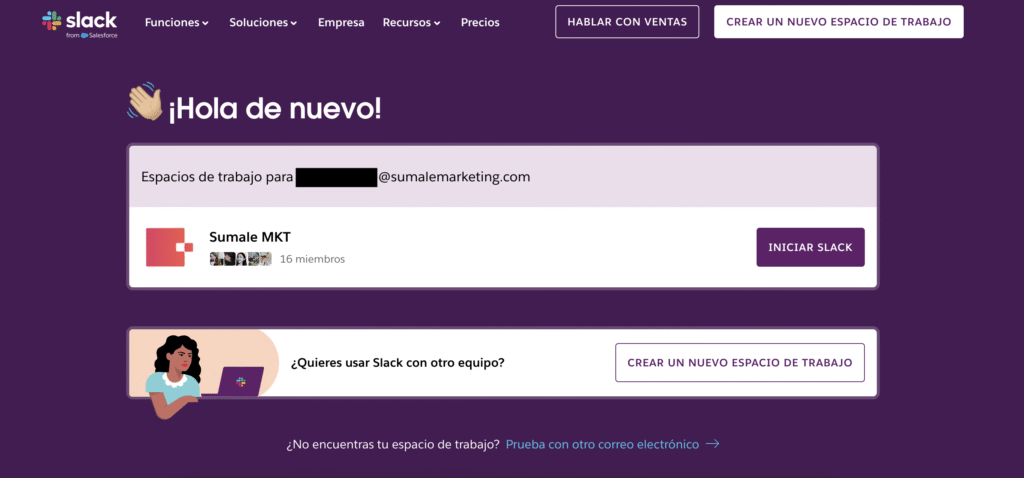
Task: Click header Crear un nuevo espacio de trabajo
Action: click(x=839, y=22)
